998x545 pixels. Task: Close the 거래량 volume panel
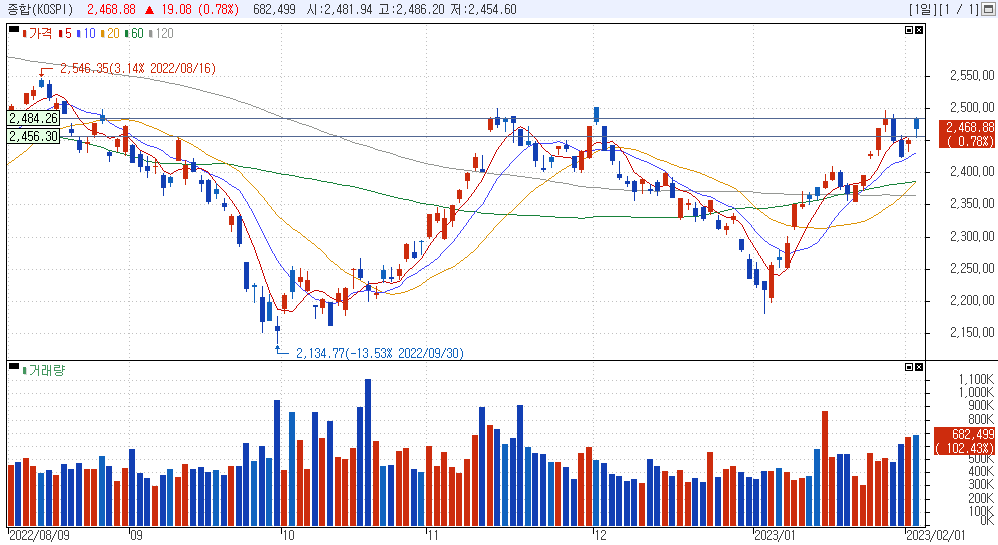tap(918, 367)
